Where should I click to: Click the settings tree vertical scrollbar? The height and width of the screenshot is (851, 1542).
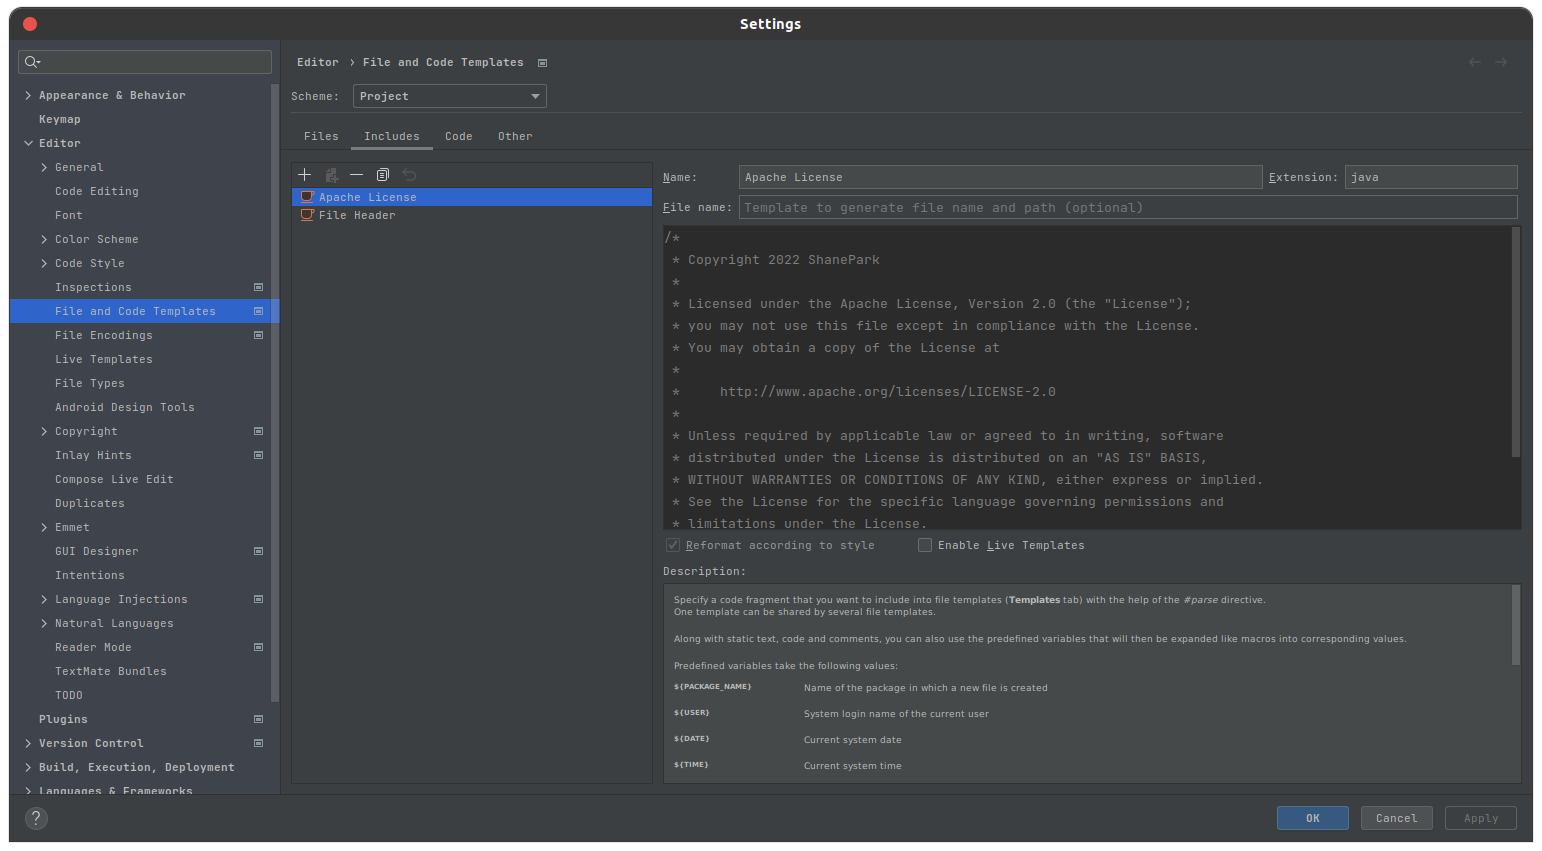coord(275,393)
